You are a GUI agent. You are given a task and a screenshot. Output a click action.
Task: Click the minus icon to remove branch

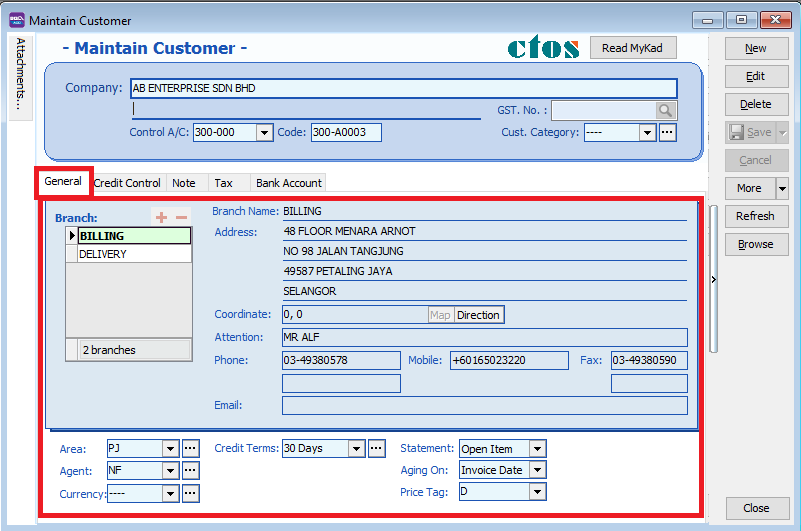point(181,217)
